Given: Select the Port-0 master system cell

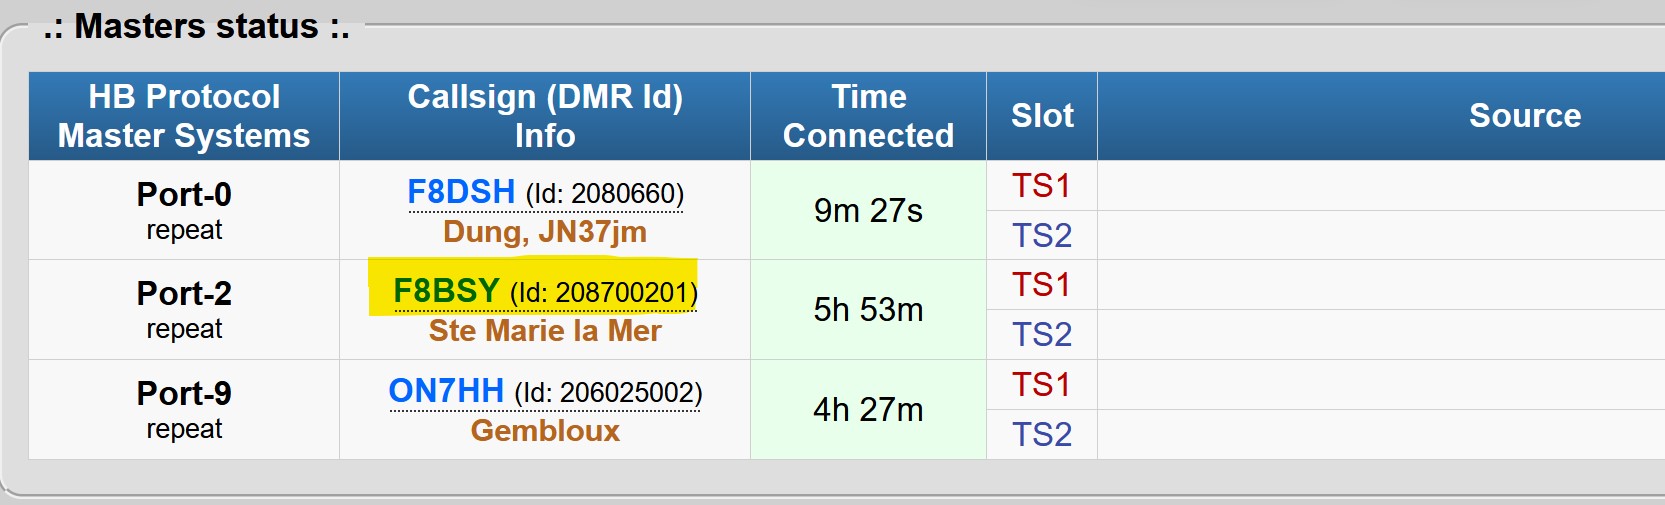Looking at the screenshot, I should pyautogui.click(x=184, y=210).
